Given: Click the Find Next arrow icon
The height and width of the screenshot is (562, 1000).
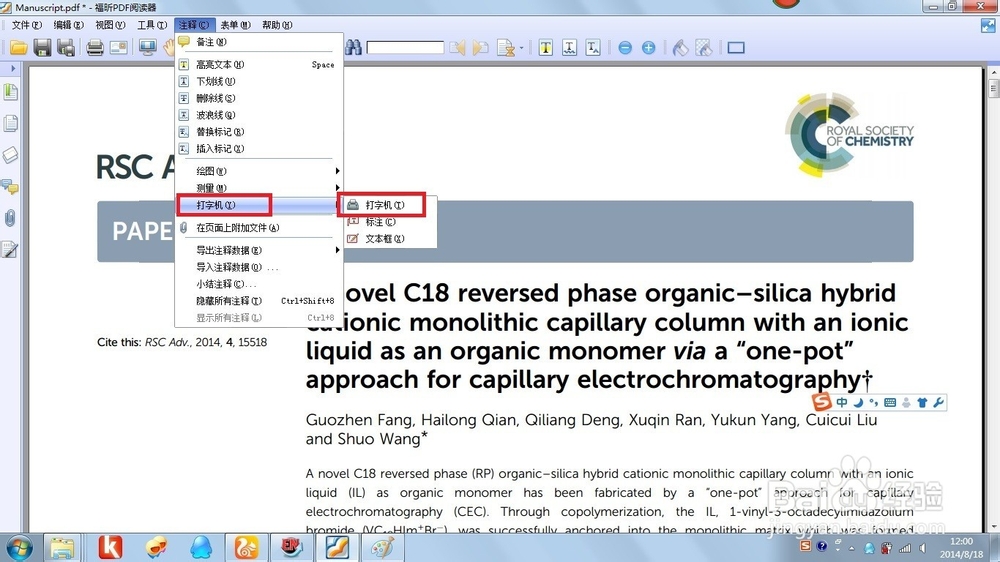Looking at the screenshot, I should [481, 48].
